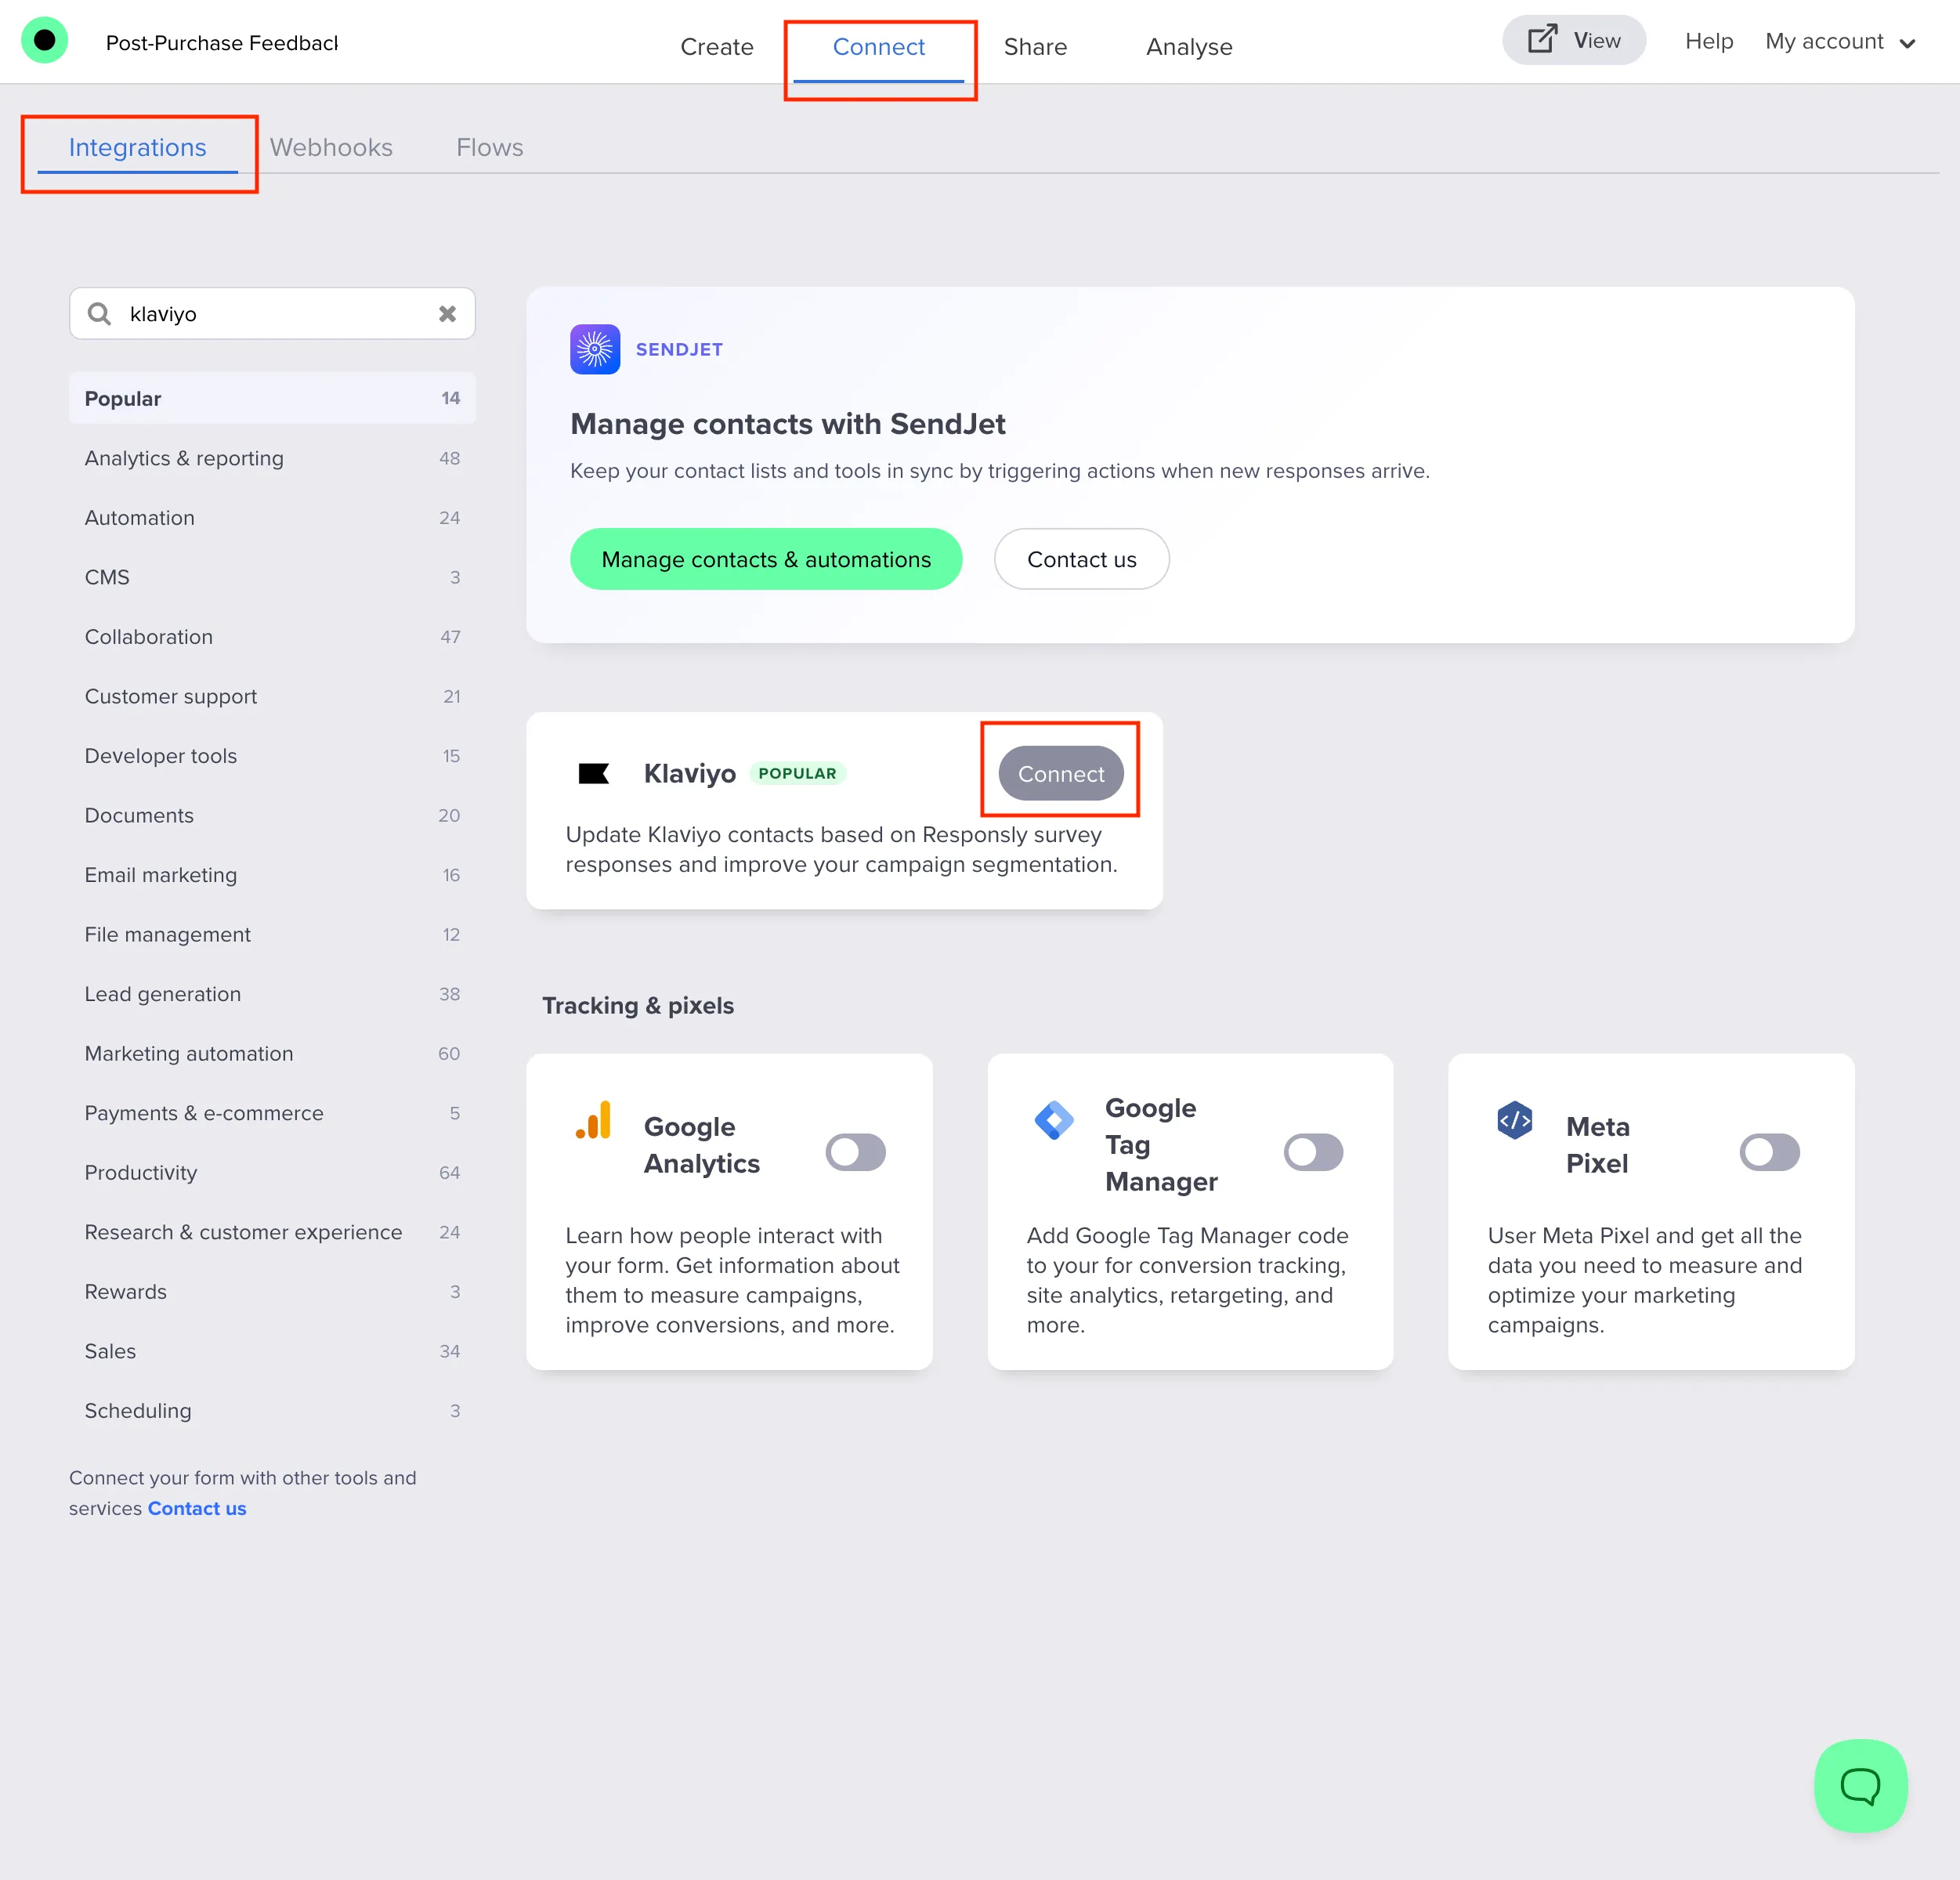Switch to the Connect tab
This screenshot has height=1880, width=1960.
tap(878, 47)
